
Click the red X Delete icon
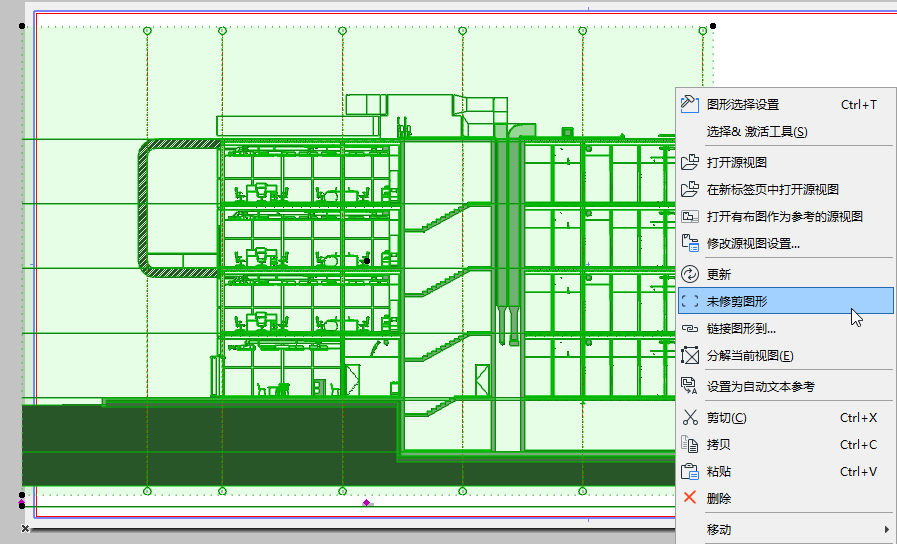pos(690,498)
